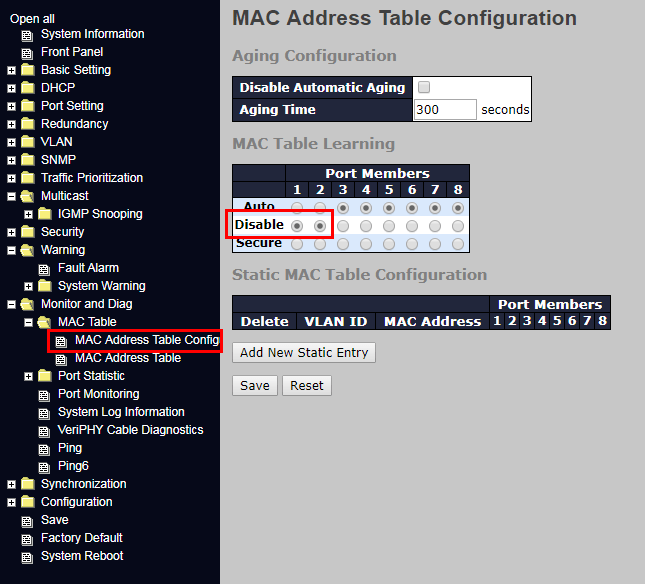Collapse the Monitor and Diag node
This screenshot has height=584, width=645.
[12, 304]
